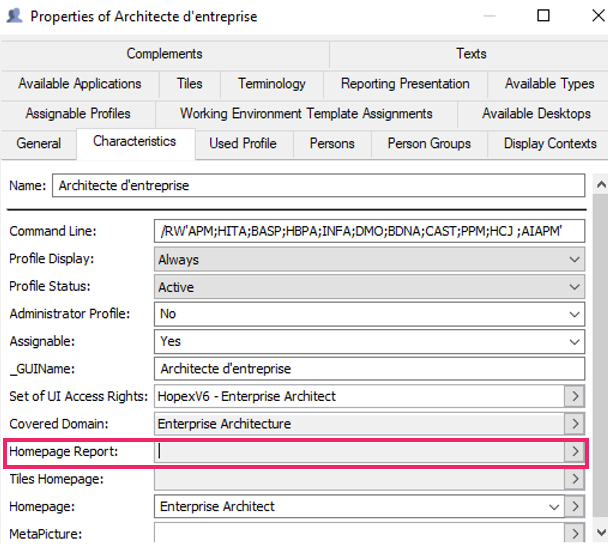Click the Set of UI Access Rights field
The width and height of the screenshot is (608, 544).
click(359, 396)
